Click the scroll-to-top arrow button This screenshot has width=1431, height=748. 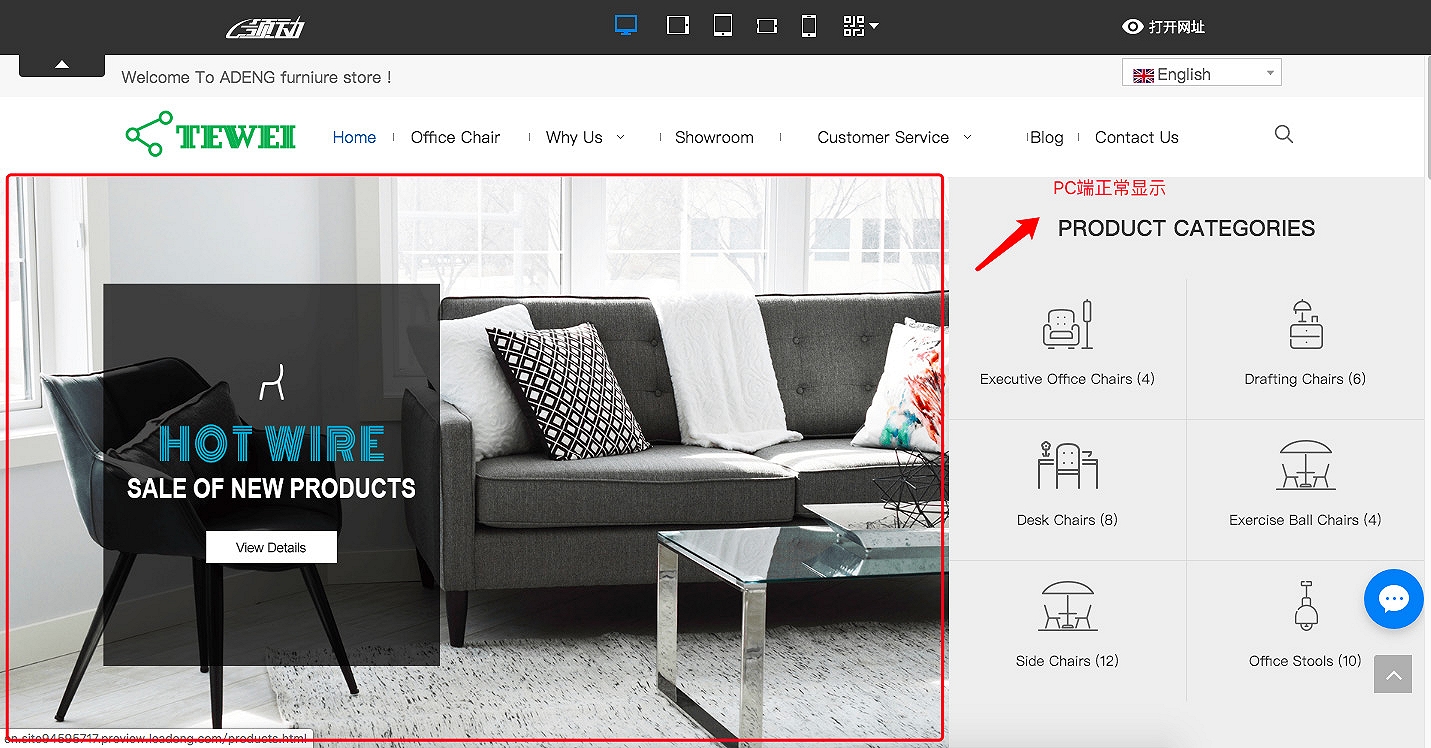1393,675
